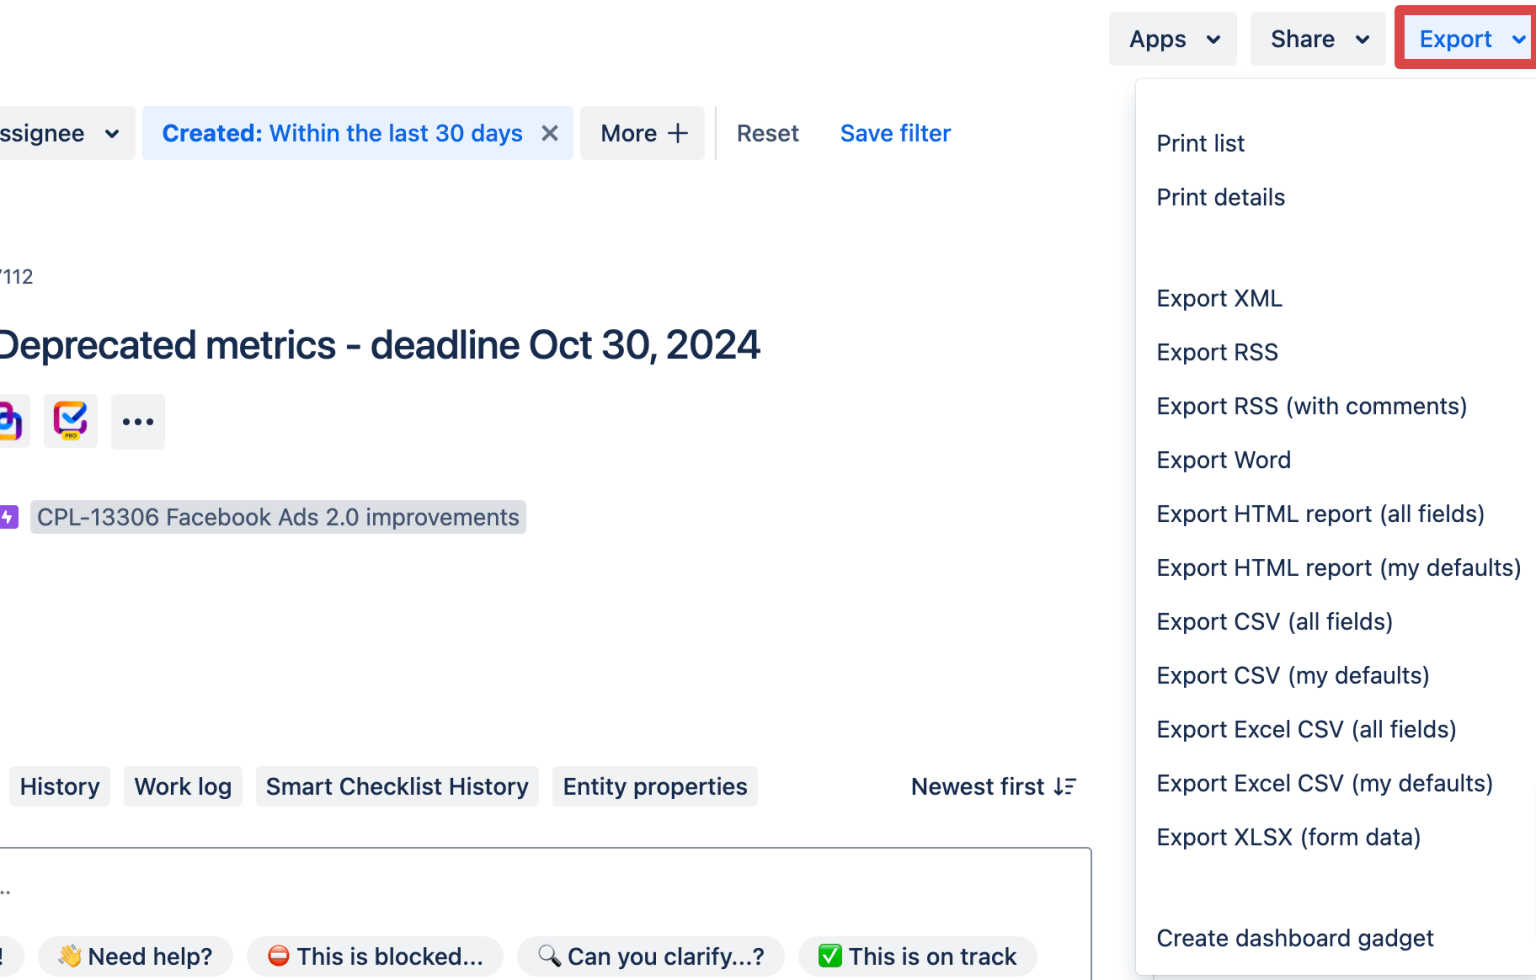Click the Save filter link

click(x=895, y=132)
